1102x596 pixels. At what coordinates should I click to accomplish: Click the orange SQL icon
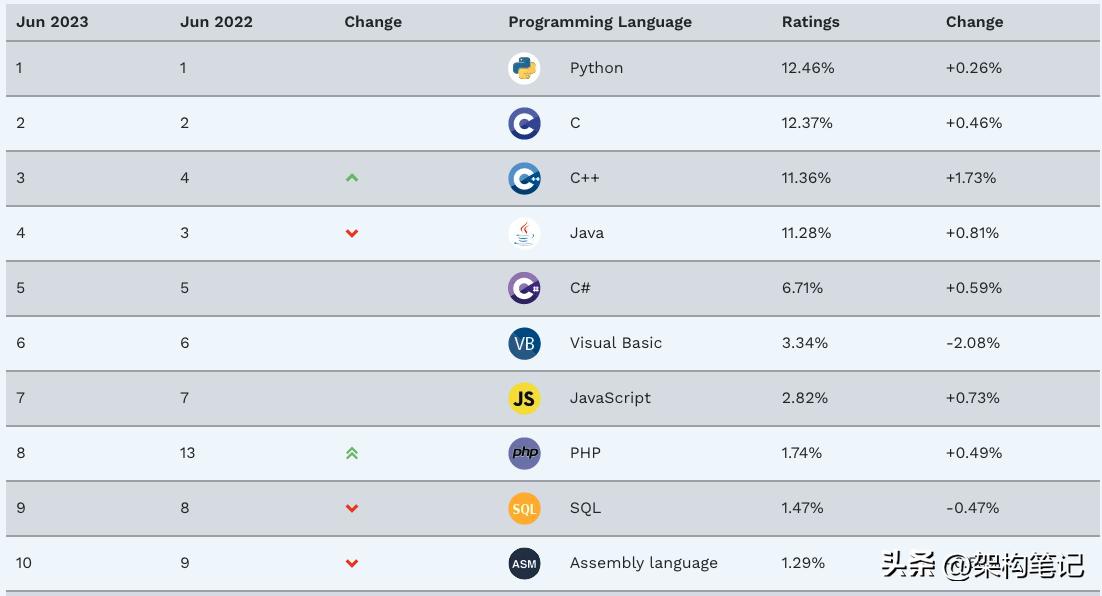pyautogui.click(x=524, y=508)
